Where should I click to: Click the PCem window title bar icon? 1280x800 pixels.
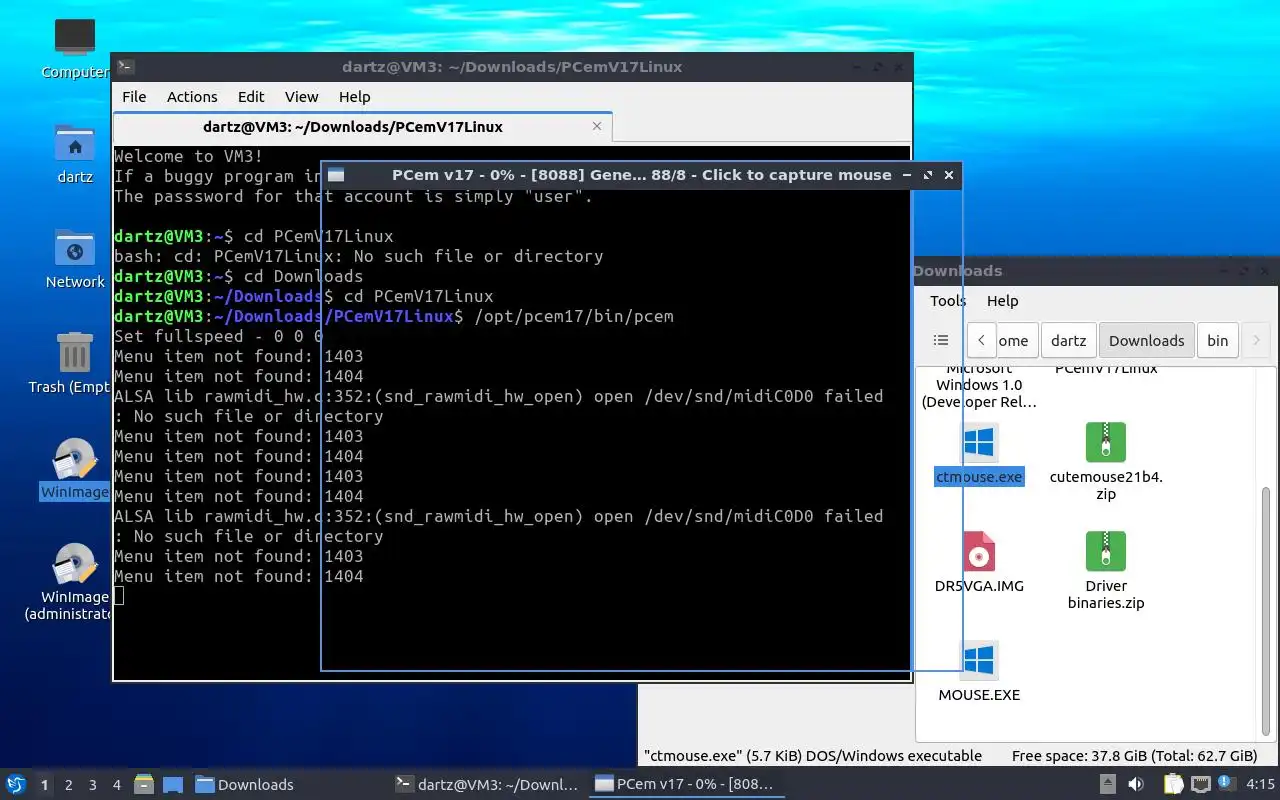click(336, 175)
